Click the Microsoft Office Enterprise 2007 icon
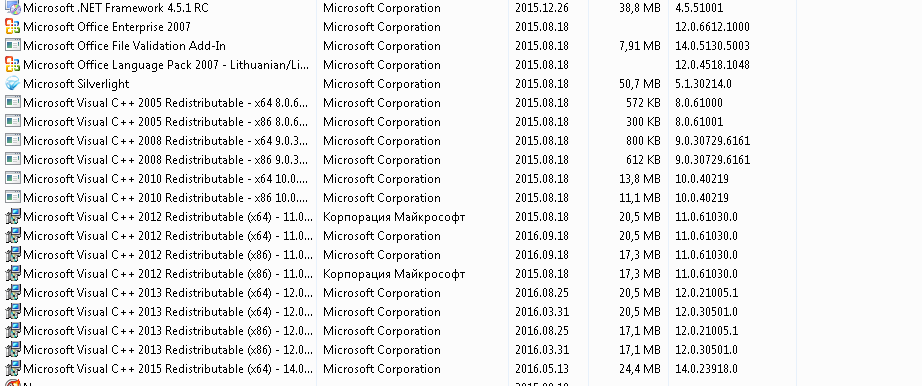 (x=12, y=27)
